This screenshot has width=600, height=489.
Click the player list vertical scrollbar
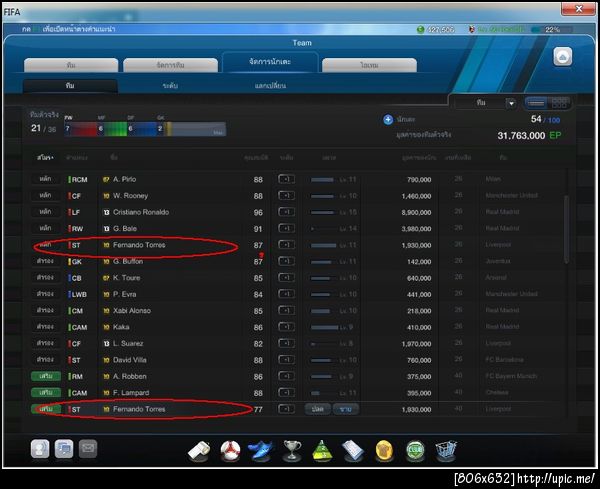(566, 230)
